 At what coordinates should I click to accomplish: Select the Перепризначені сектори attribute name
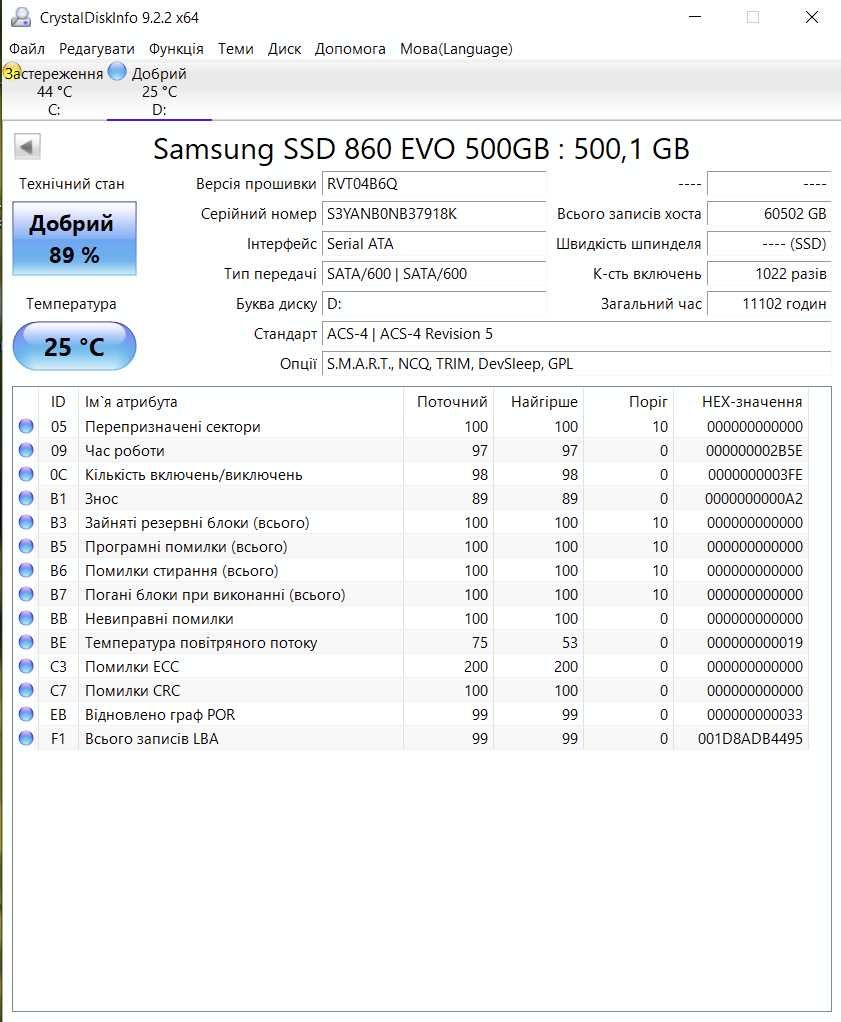(173, 427)
